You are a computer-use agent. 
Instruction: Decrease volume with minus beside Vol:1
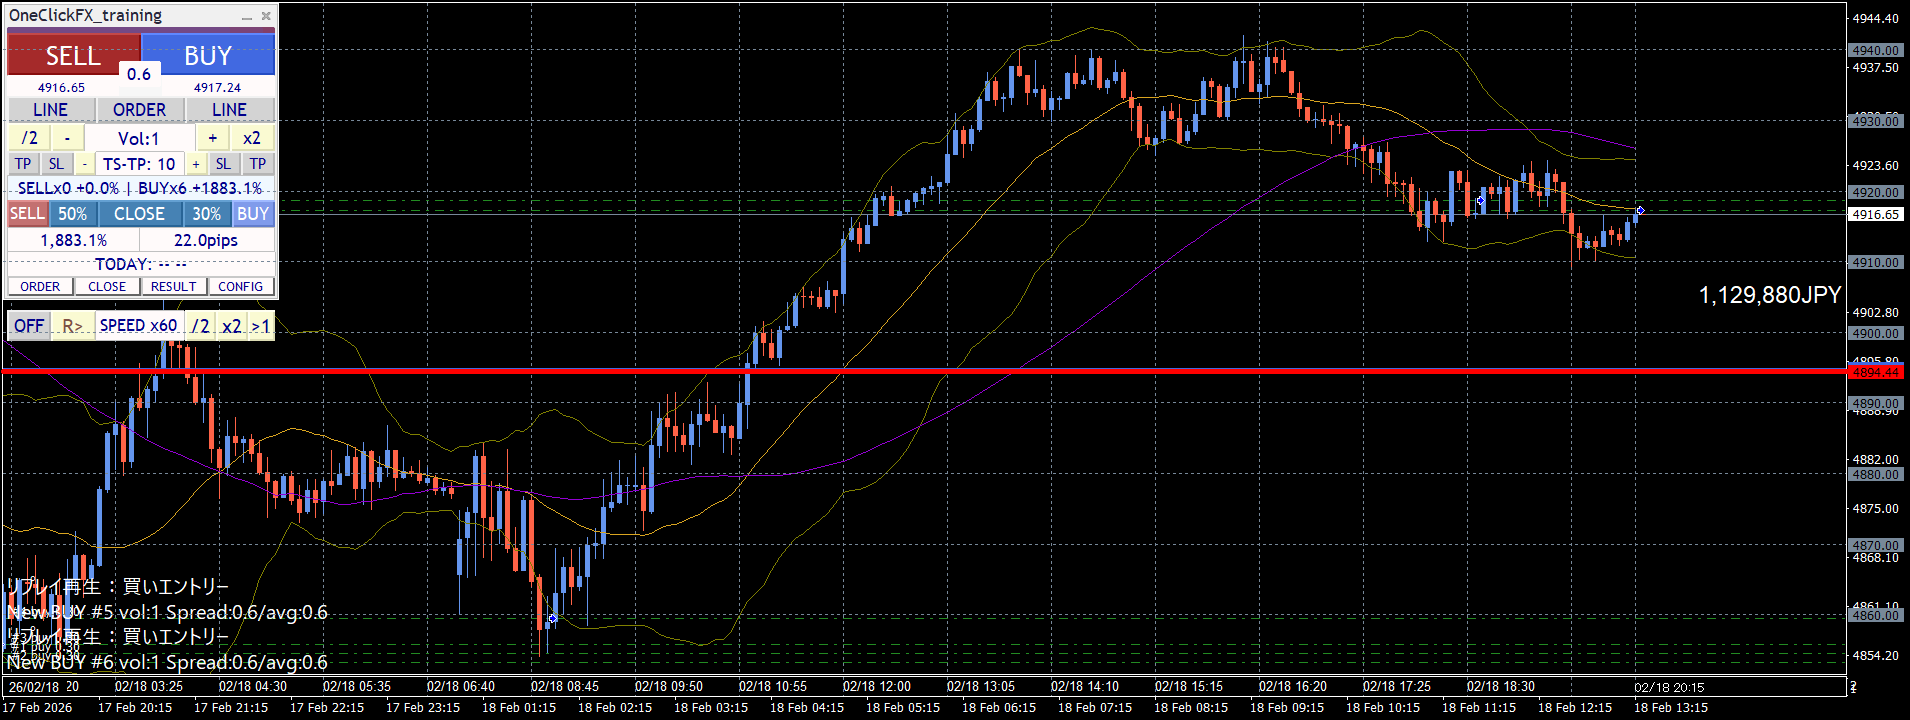pos(67,138)
